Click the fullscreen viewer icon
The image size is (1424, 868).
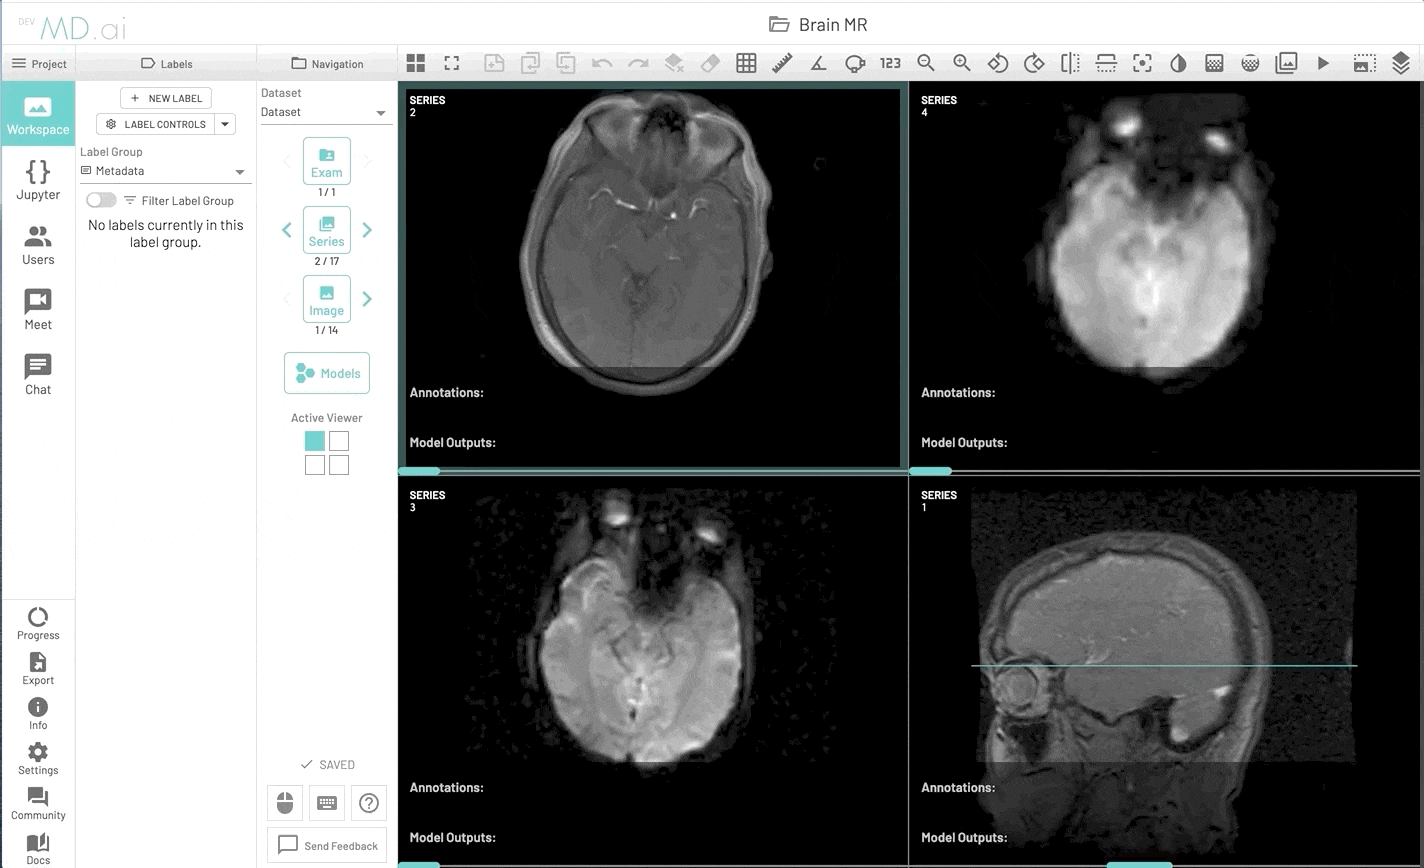tap(452, 63)
